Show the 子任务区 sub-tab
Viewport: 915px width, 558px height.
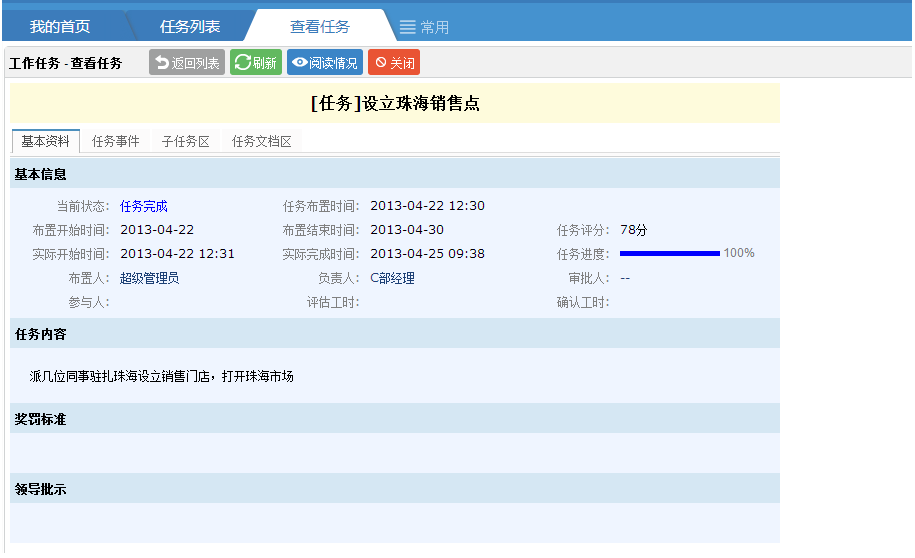tap(186, 142)
